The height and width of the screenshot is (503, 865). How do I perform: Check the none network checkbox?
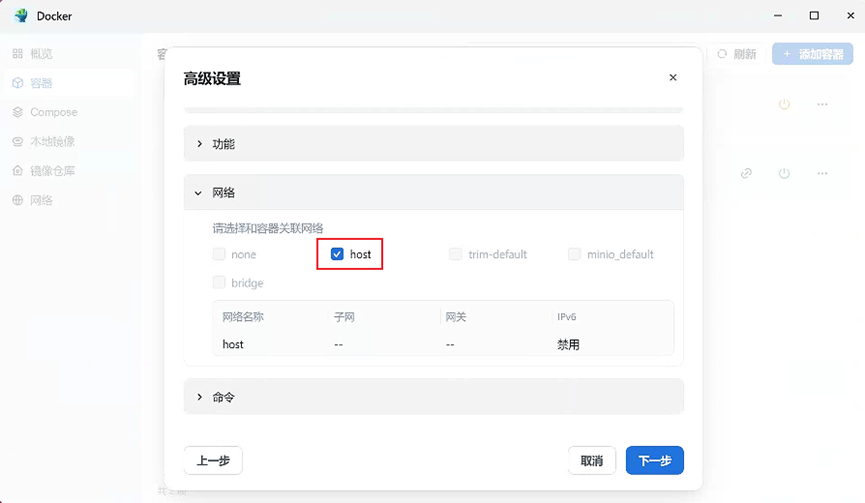[219, 254]
